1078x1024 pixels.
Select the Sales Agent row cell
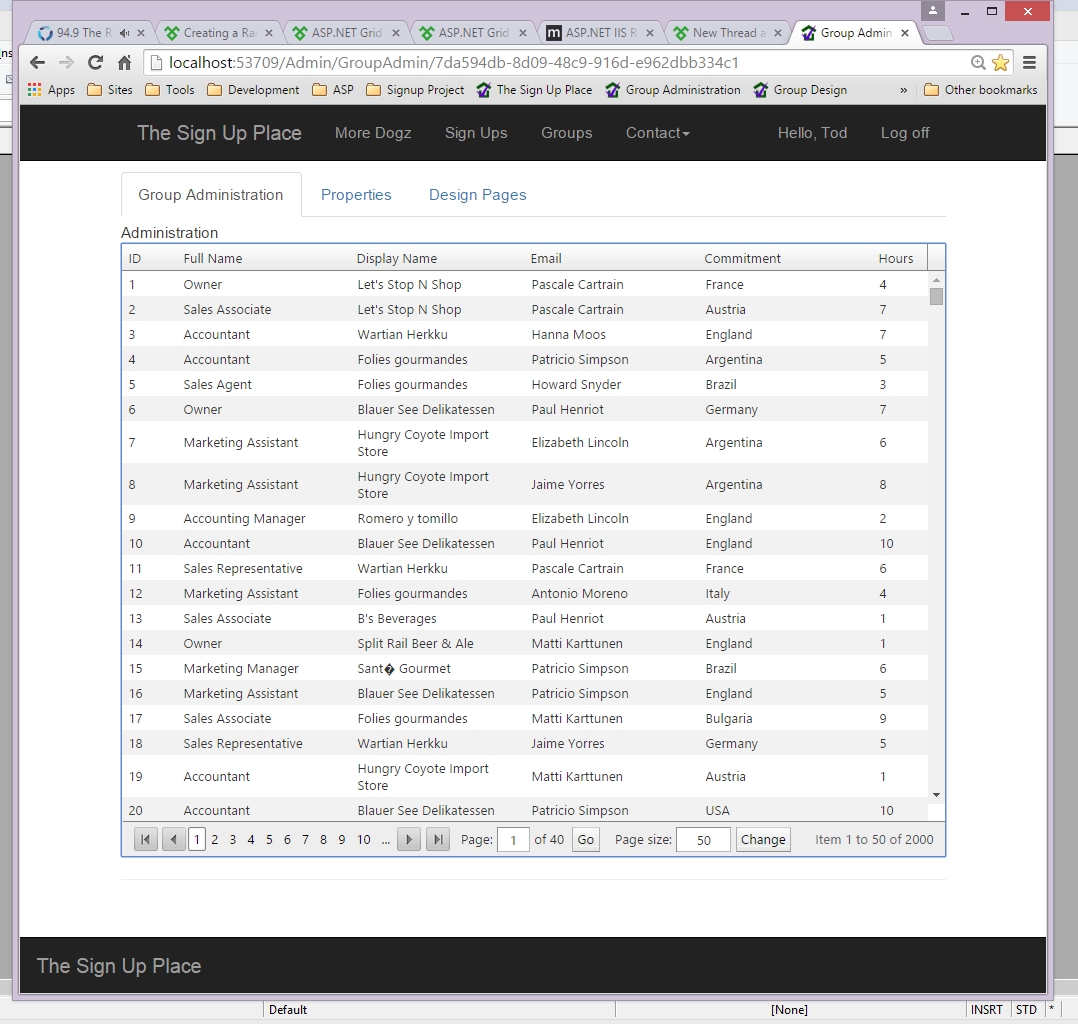pos(217,384)
